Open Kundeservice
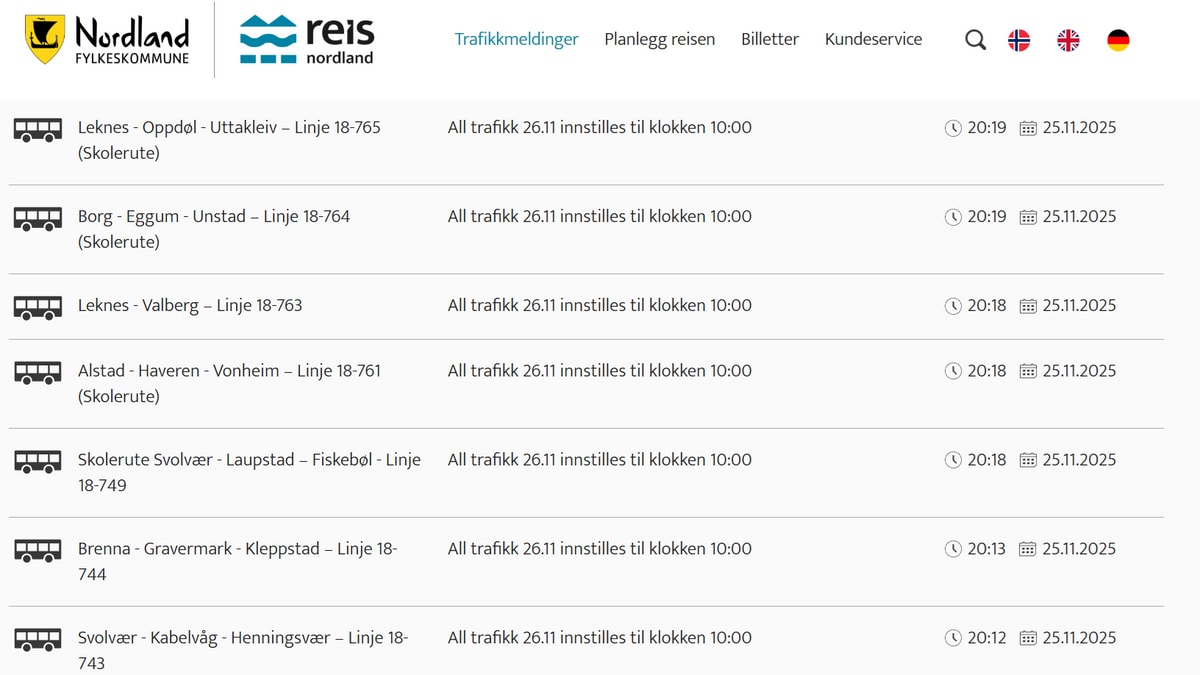The image size is (1200, 675). coord(872,39)
